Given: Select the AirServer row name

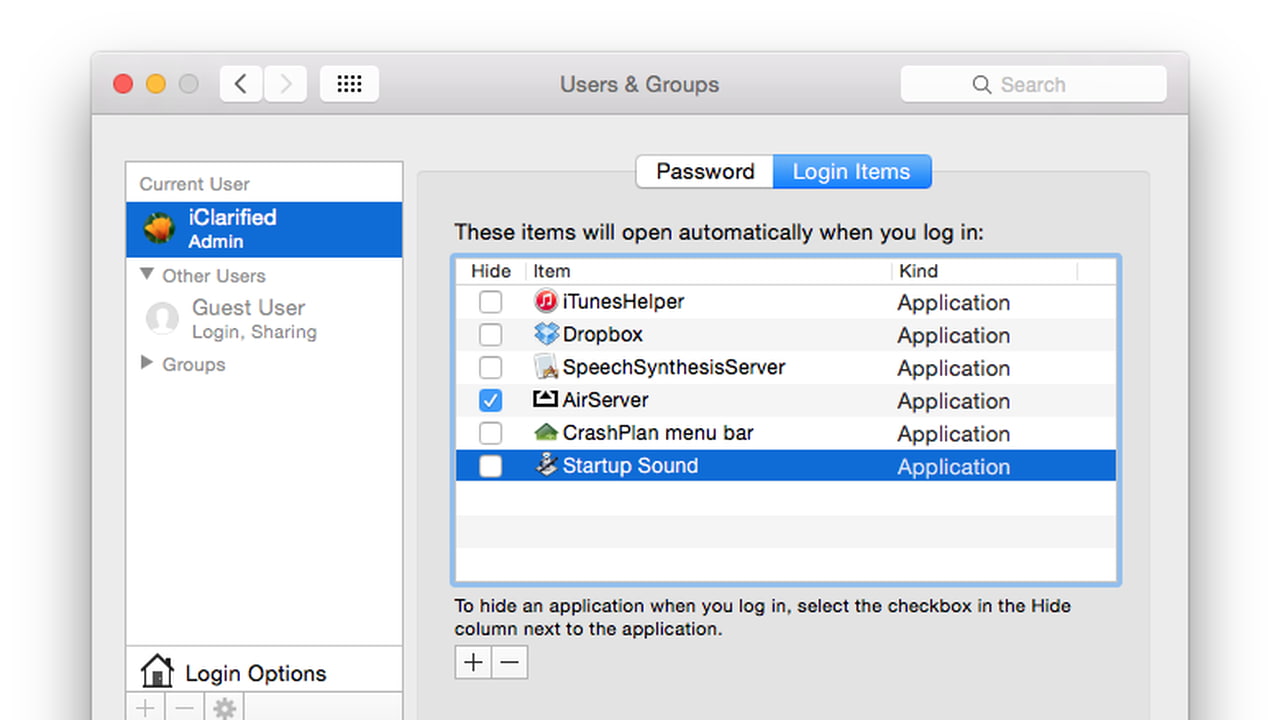Looking at the screenshot, I should 605,400.
